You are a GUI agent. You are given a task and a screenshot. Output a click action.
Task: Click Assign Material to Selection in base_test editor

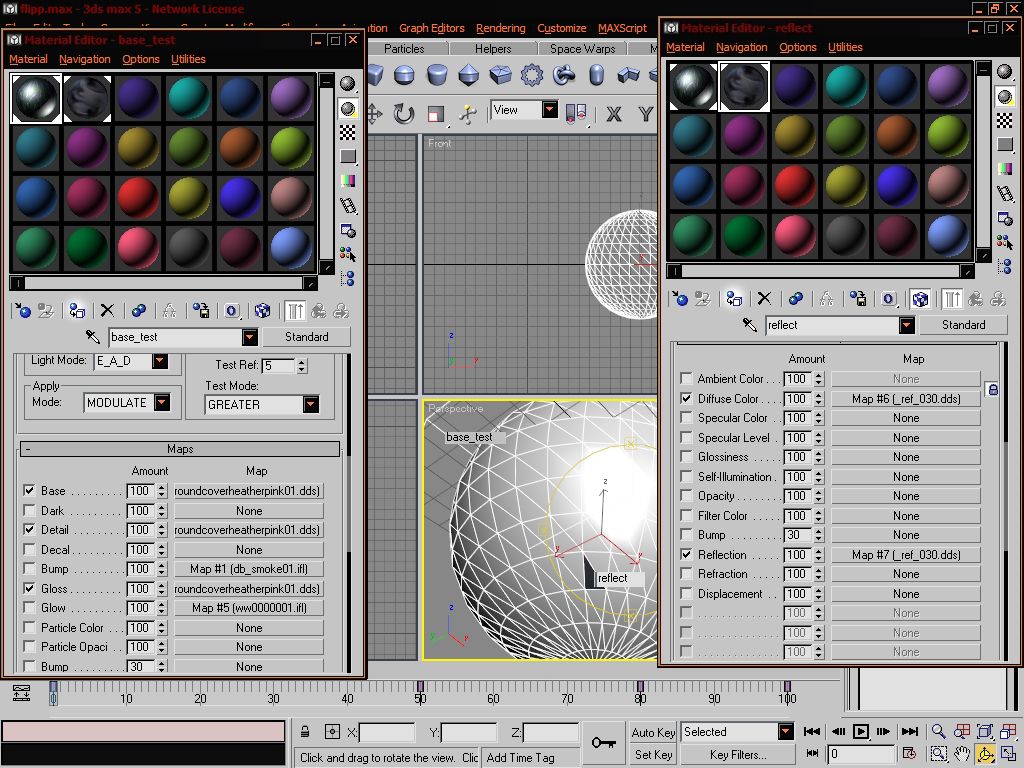tap(77, 311)
